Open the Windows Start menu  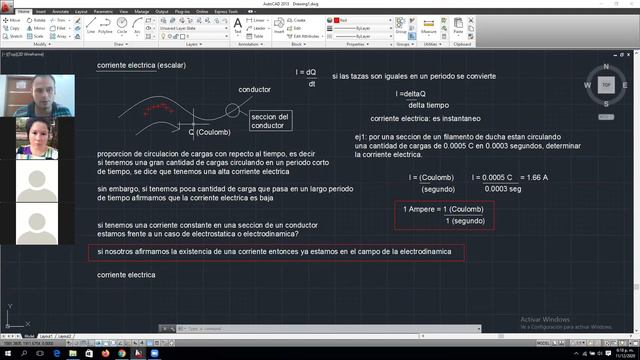[x=7, y=353]
